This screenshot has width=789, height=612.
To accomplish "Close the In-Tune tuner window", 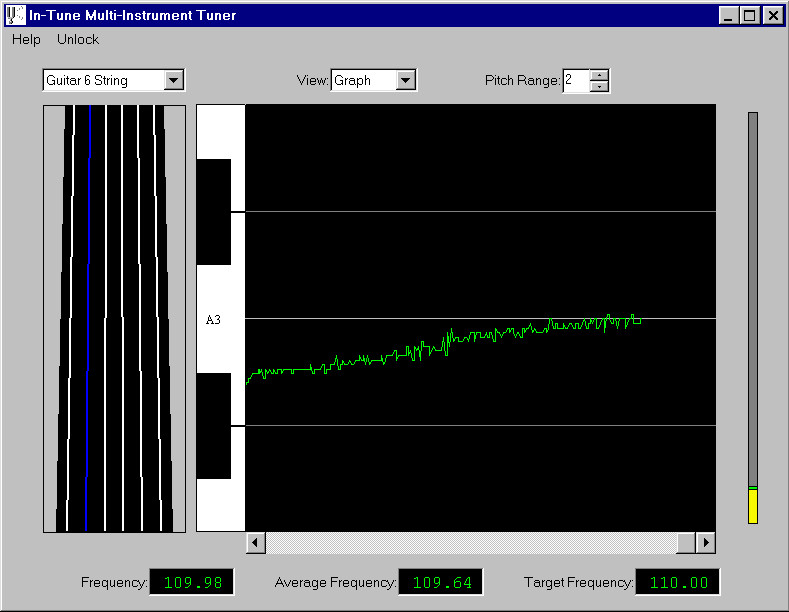I will pyautogui.click(x=773, y=16).
